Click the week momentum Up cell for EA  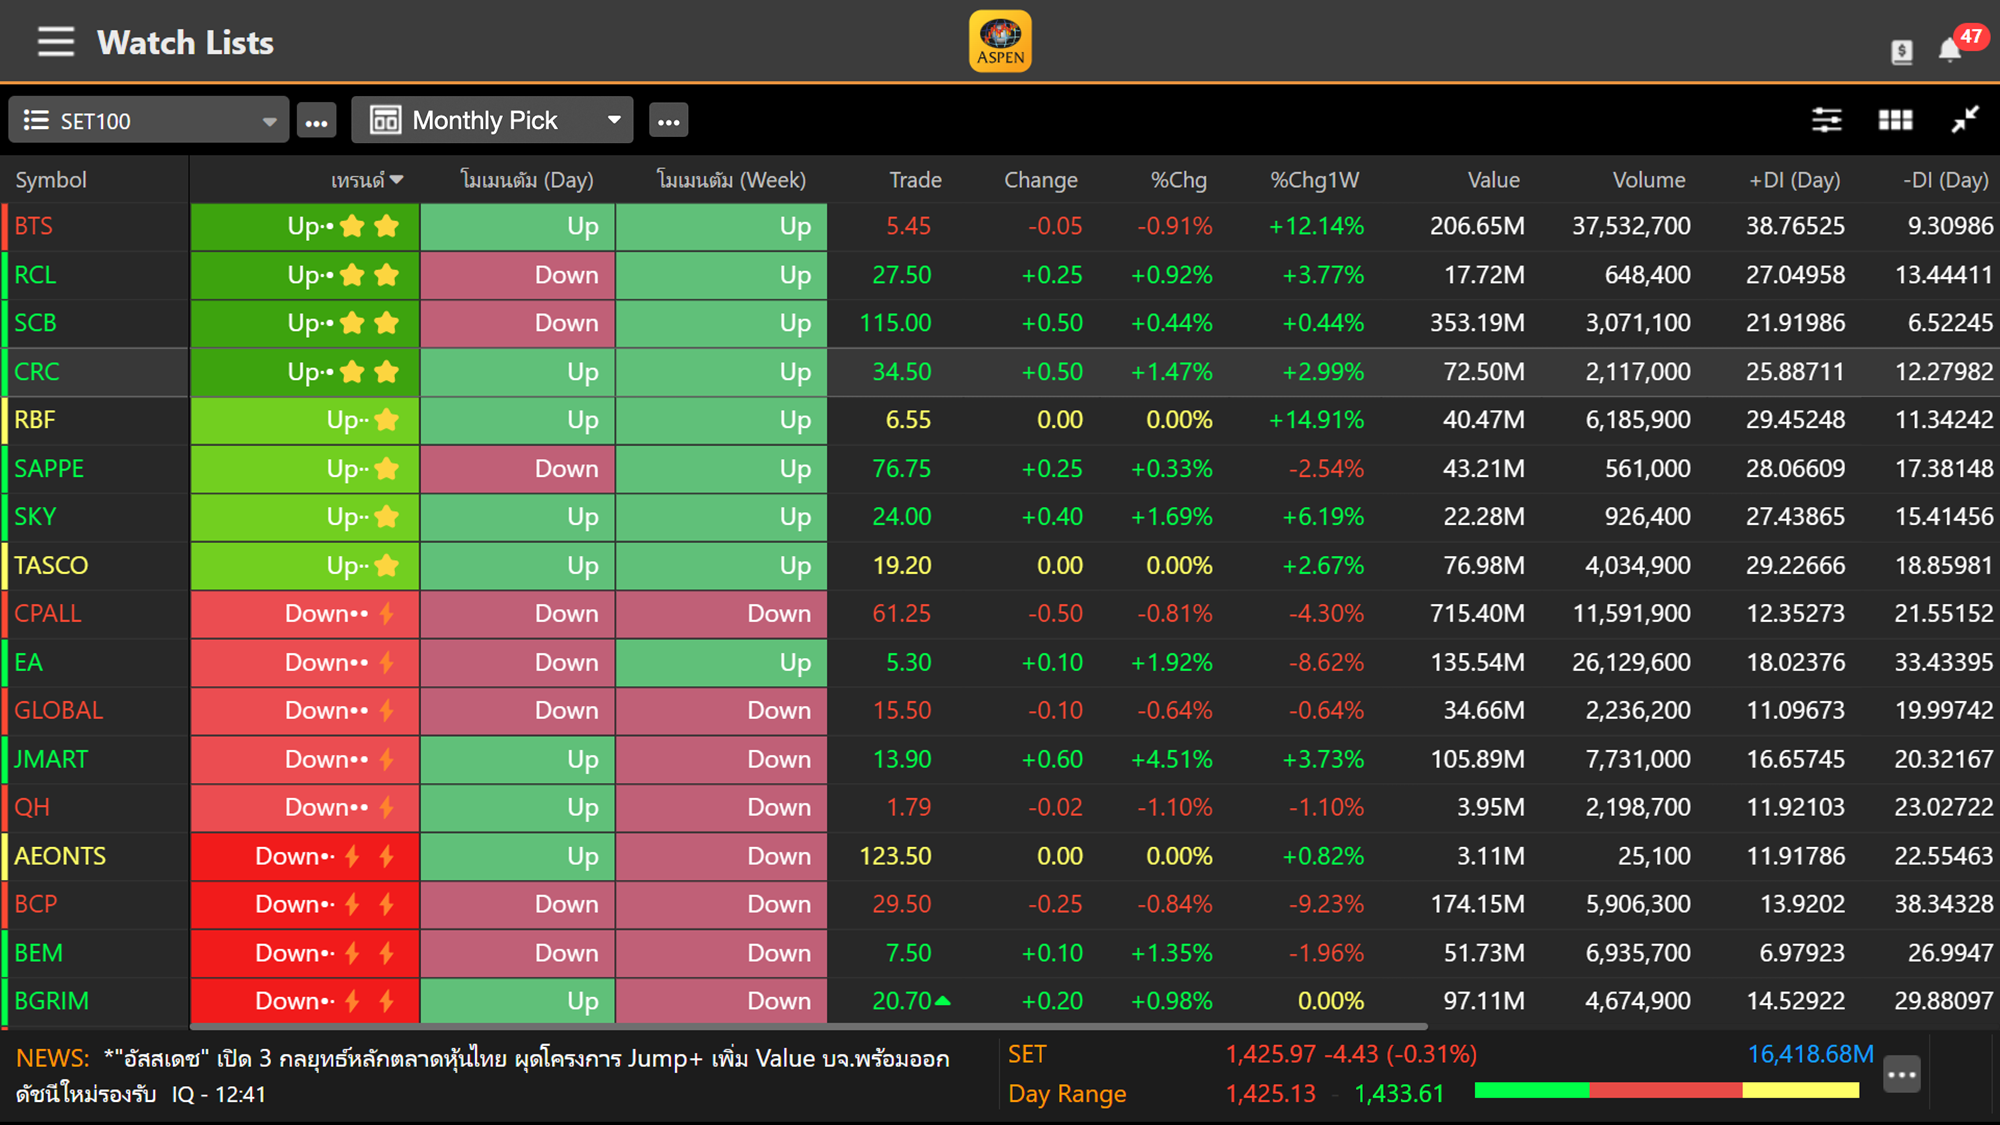[722, 662]
